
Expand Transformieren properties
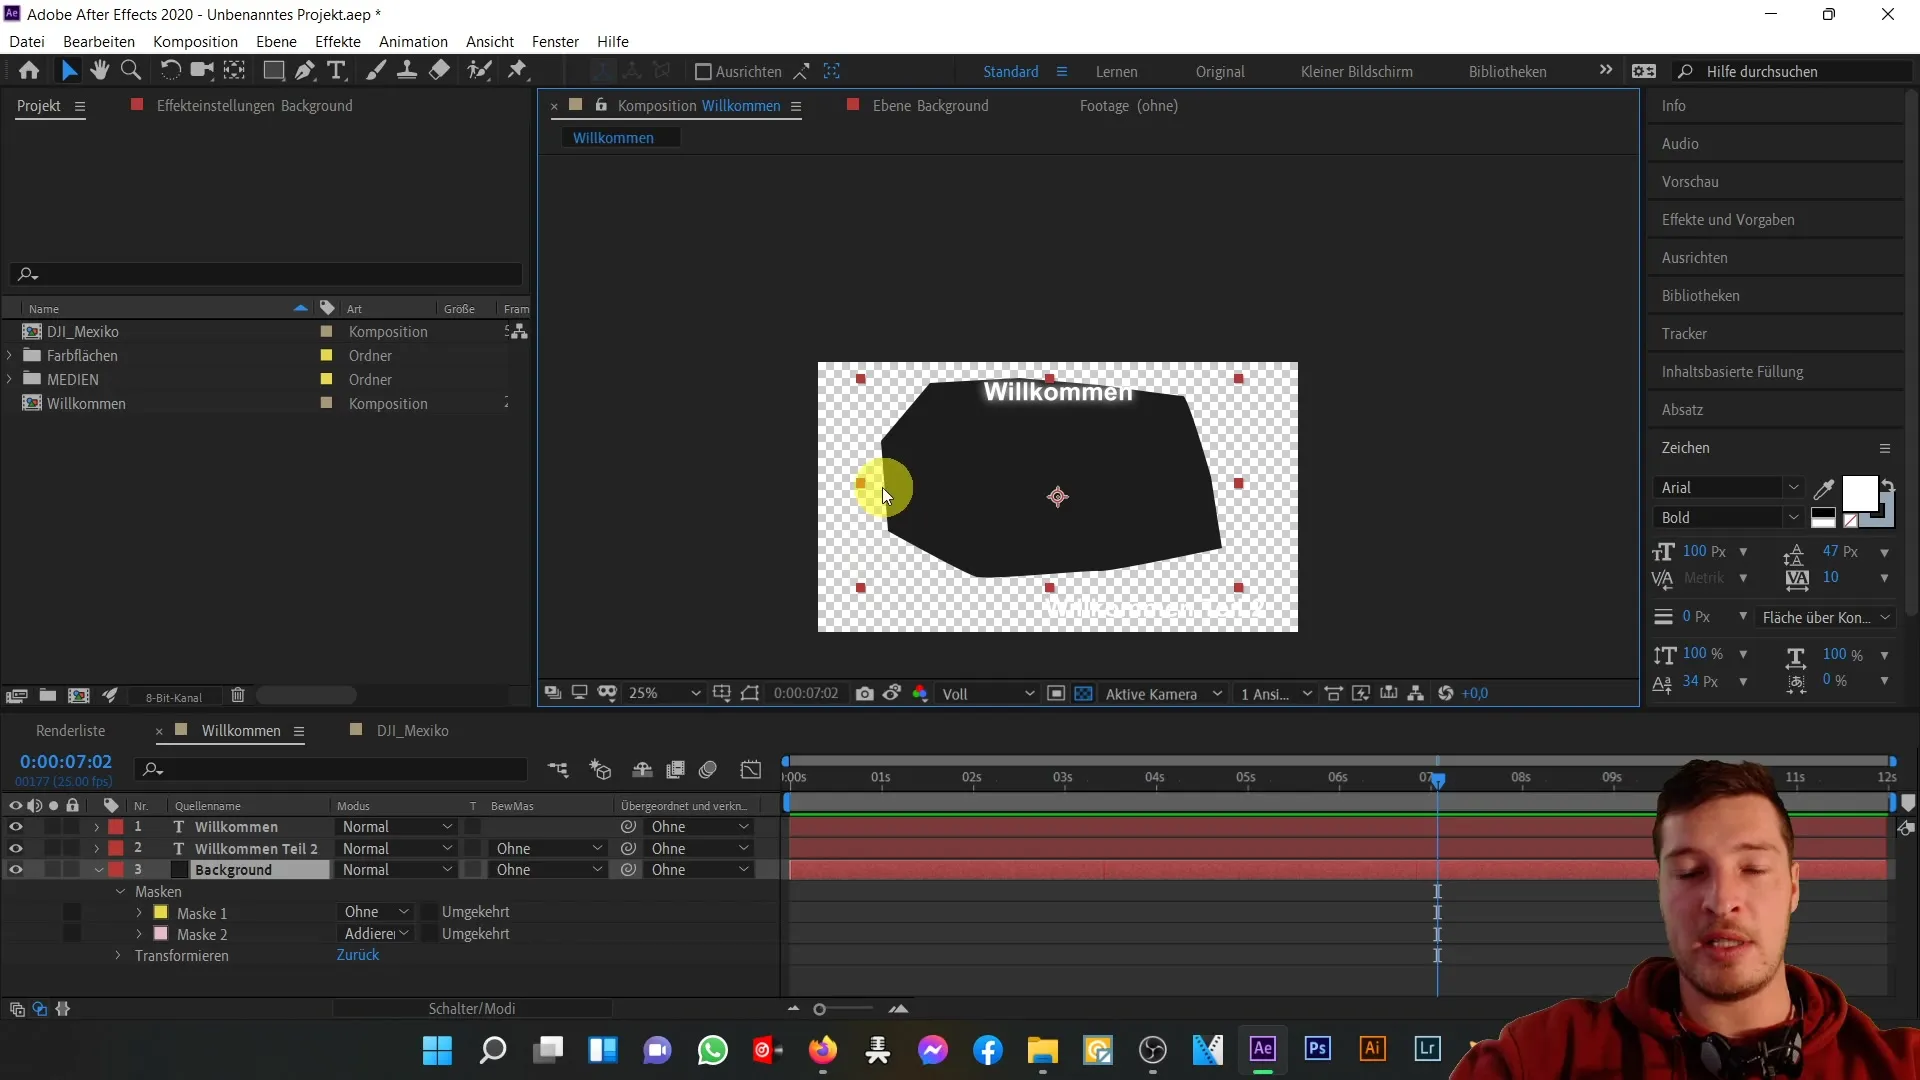click(117, 955)
